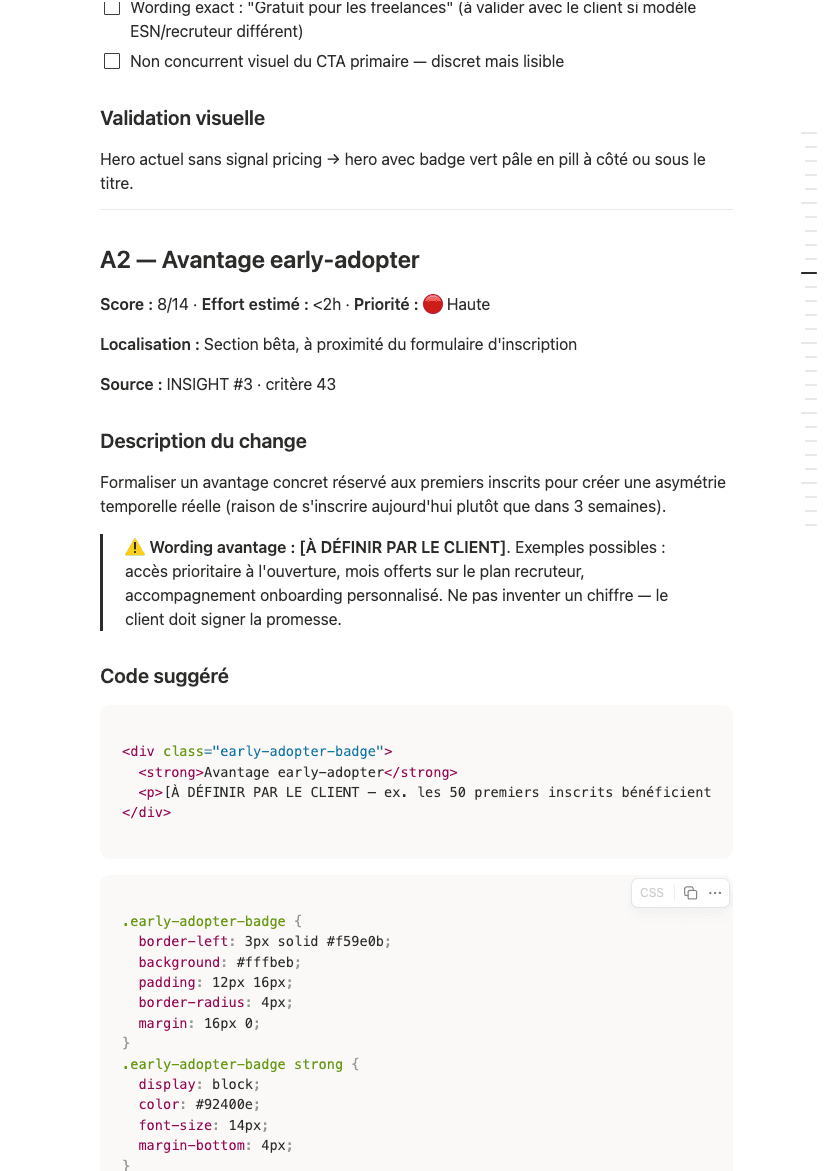Click the "INSIGHT #3 · critère 43" source text
831x1171 pixels.
tap(251, 385)
